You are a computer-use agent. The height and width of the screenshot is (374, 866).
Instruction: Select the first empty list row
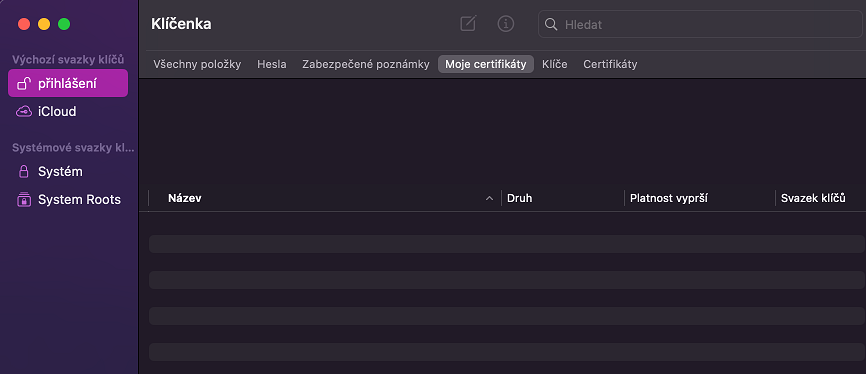click(x=506, y=244)
